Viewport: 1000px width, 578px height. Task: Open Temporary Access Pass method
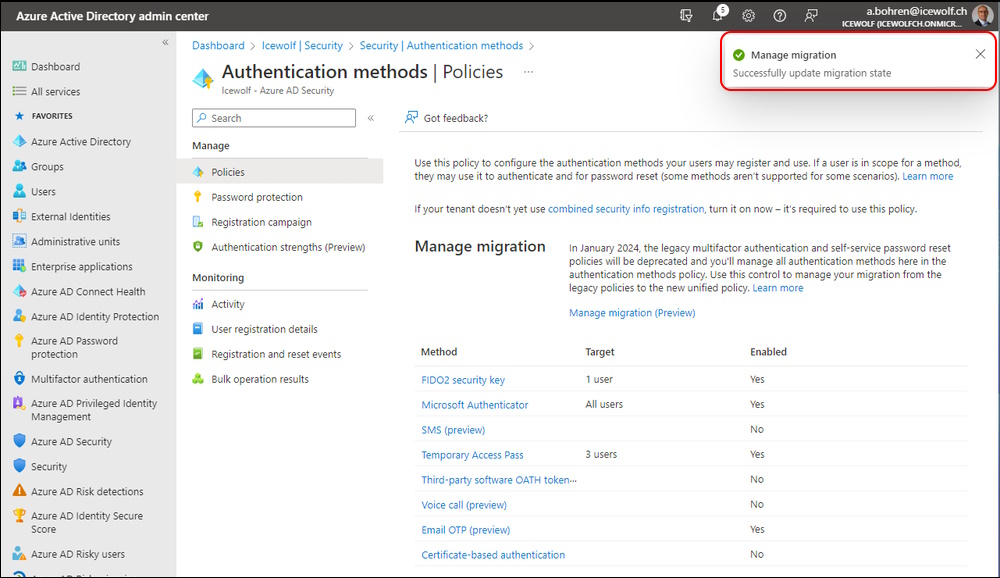click(472, 455)
